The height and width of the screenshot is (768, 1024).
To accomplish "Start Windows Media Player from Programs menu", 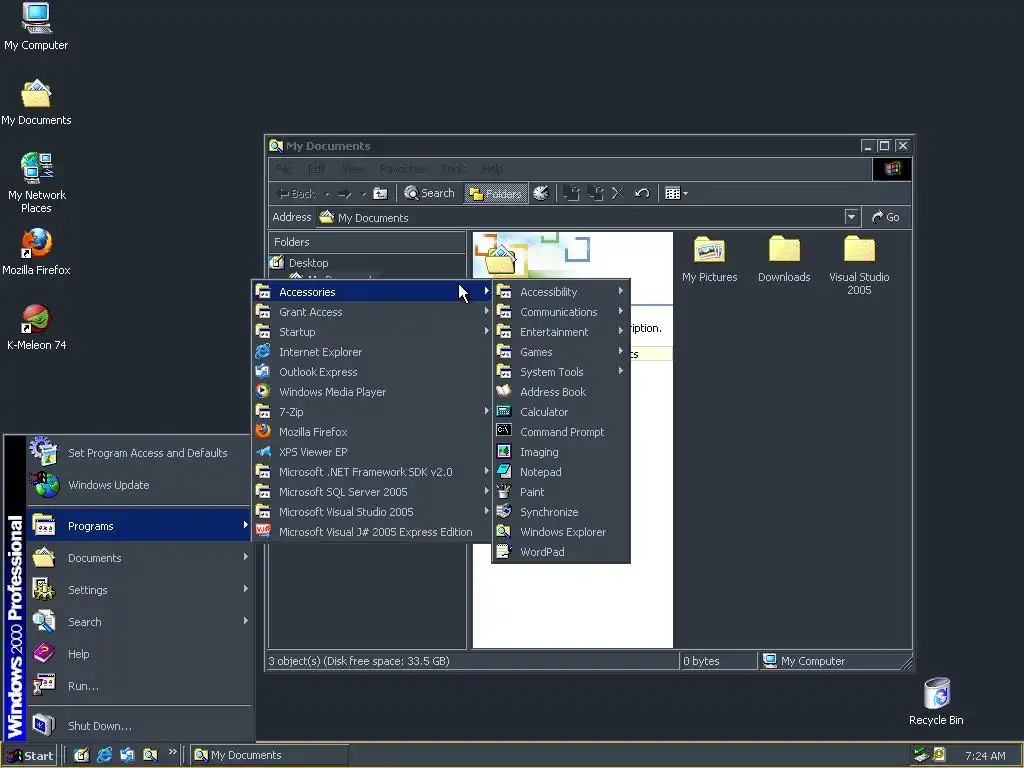I will 372,392.
